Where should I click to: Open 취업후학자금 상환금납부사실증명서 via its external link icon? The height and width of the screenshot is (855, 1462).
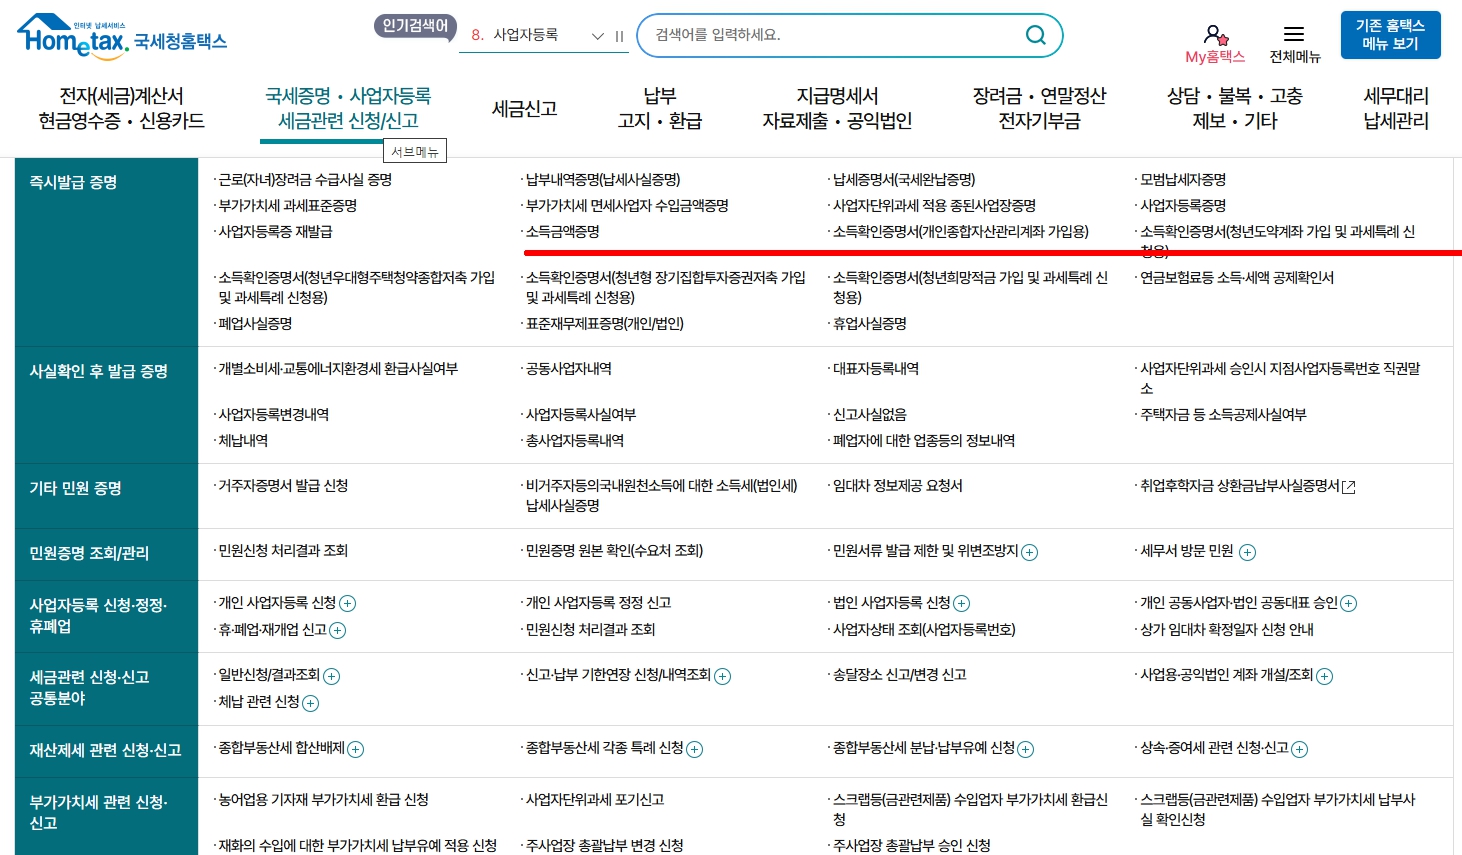pyautogui.click(x=1348, y=484)
